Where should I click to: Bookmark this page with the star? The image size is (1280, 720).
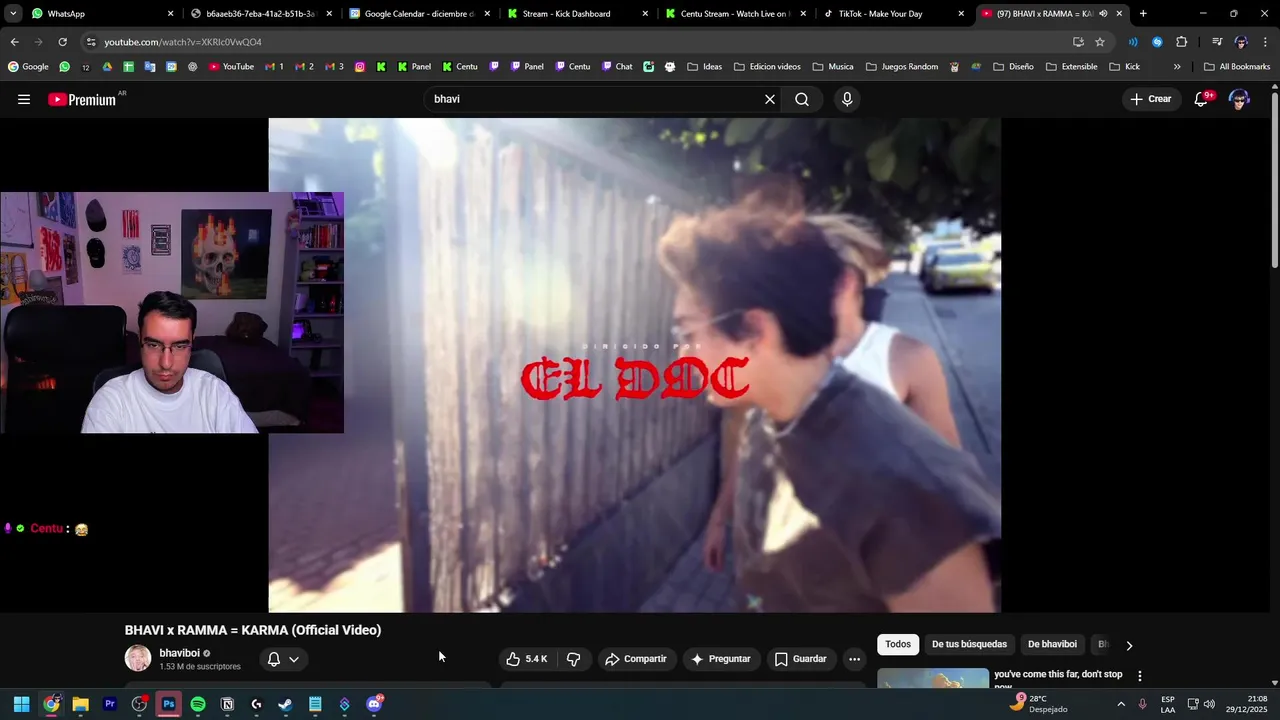pos(1100,42)
